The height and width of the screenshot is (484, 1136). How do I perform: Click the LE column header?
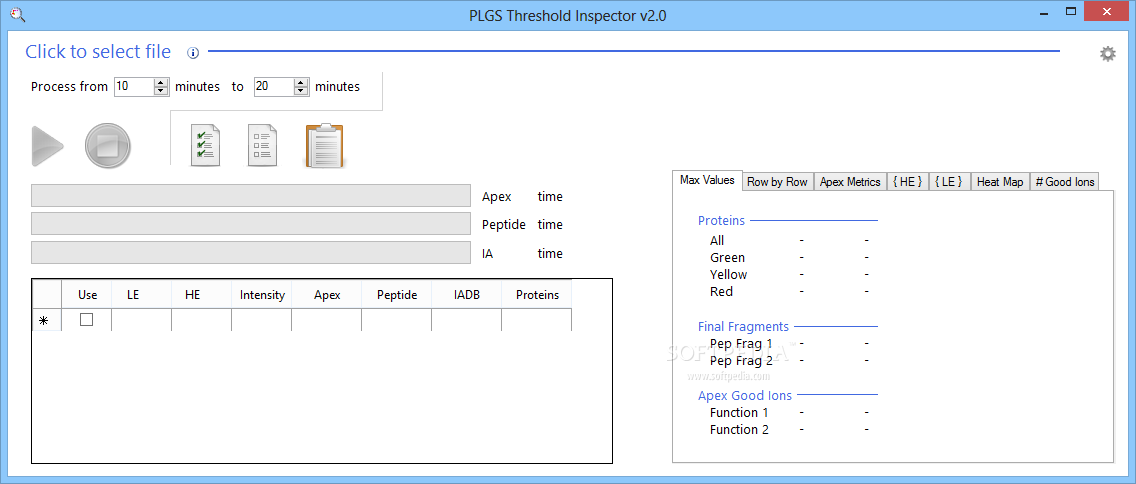(x=141, y=295)
